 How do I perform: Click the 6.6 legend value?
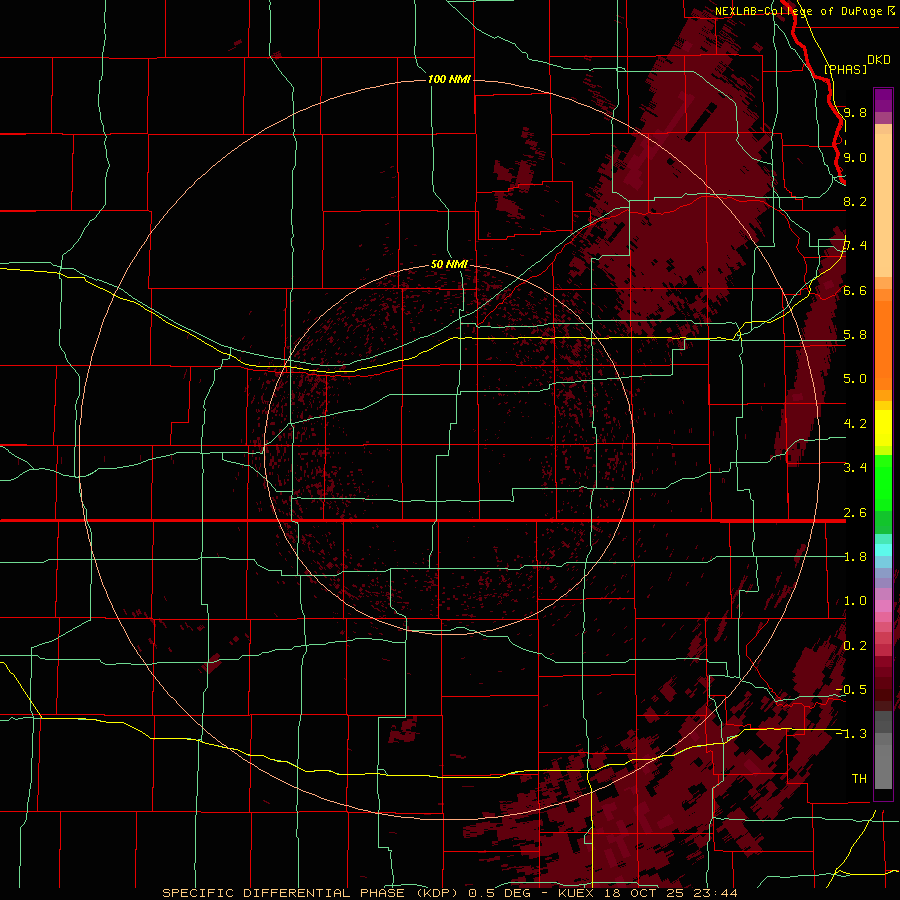pyautogui.click(x=855, y=290)
